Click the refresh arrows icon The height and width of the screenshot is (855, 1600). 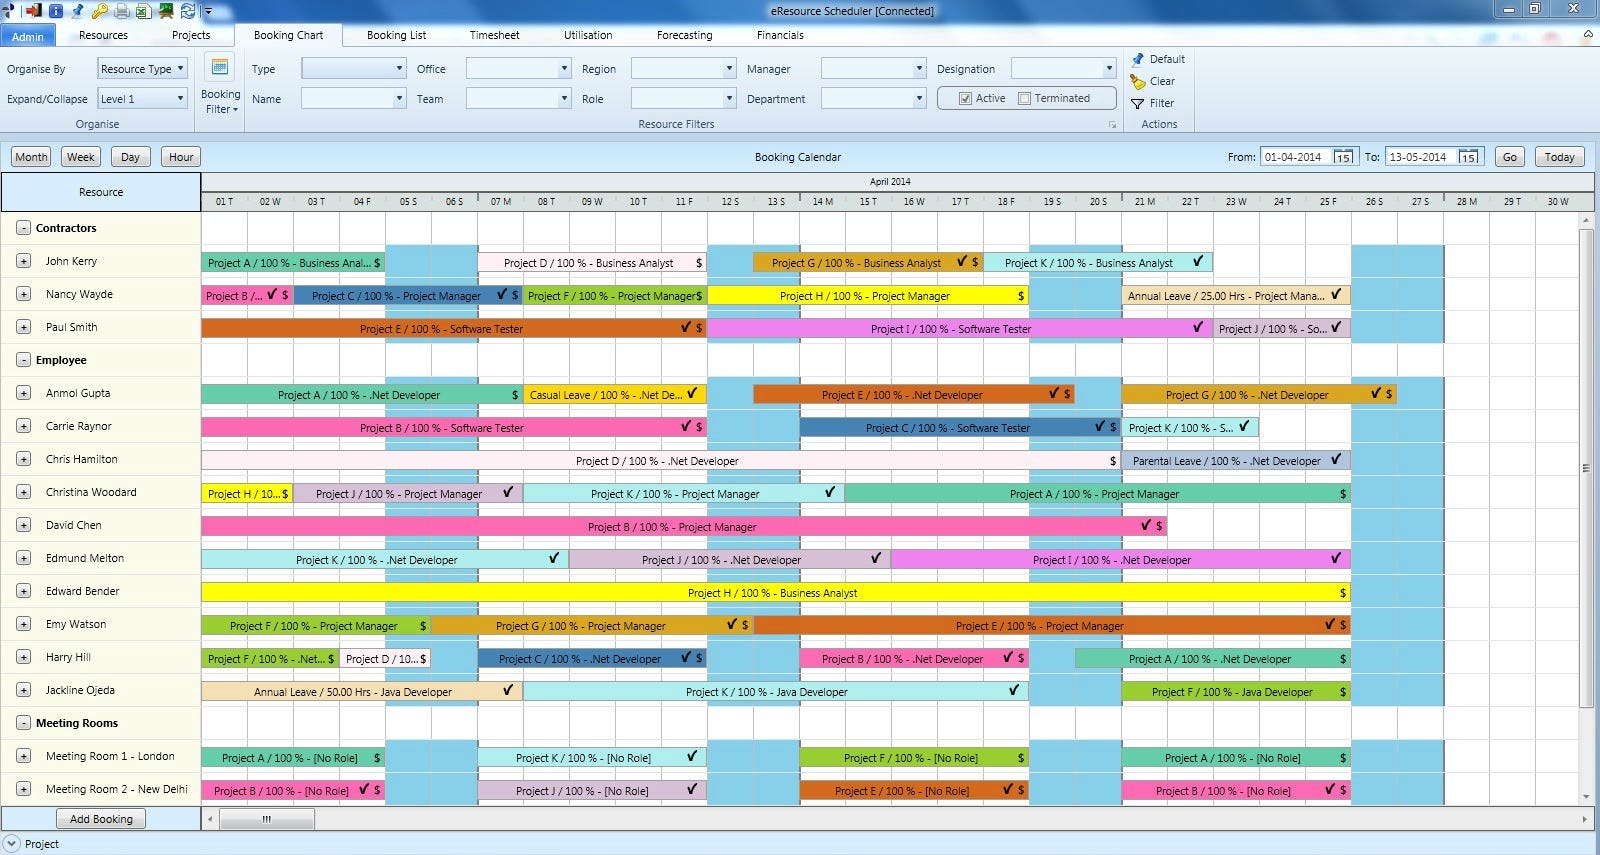(187, 11)
